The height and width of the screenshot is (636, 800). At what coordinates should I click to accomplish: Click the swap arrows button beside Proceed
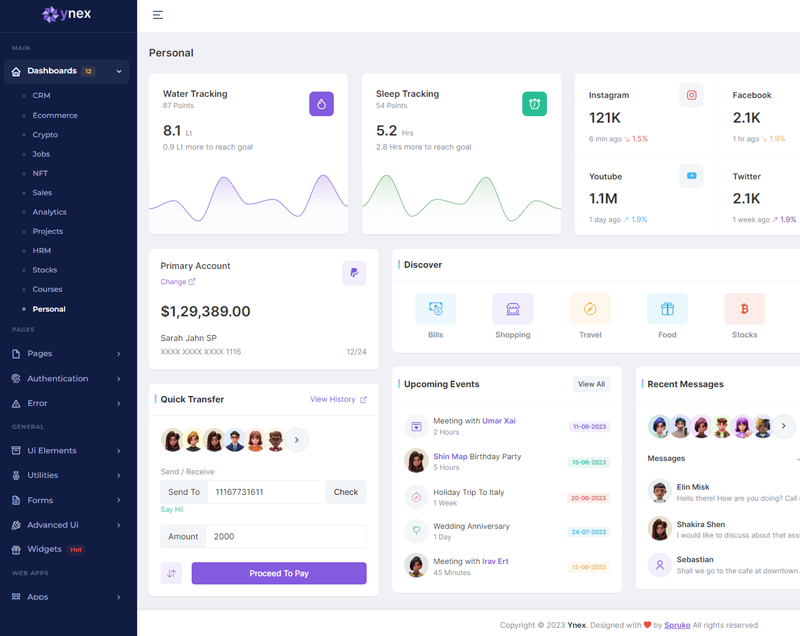171,573
